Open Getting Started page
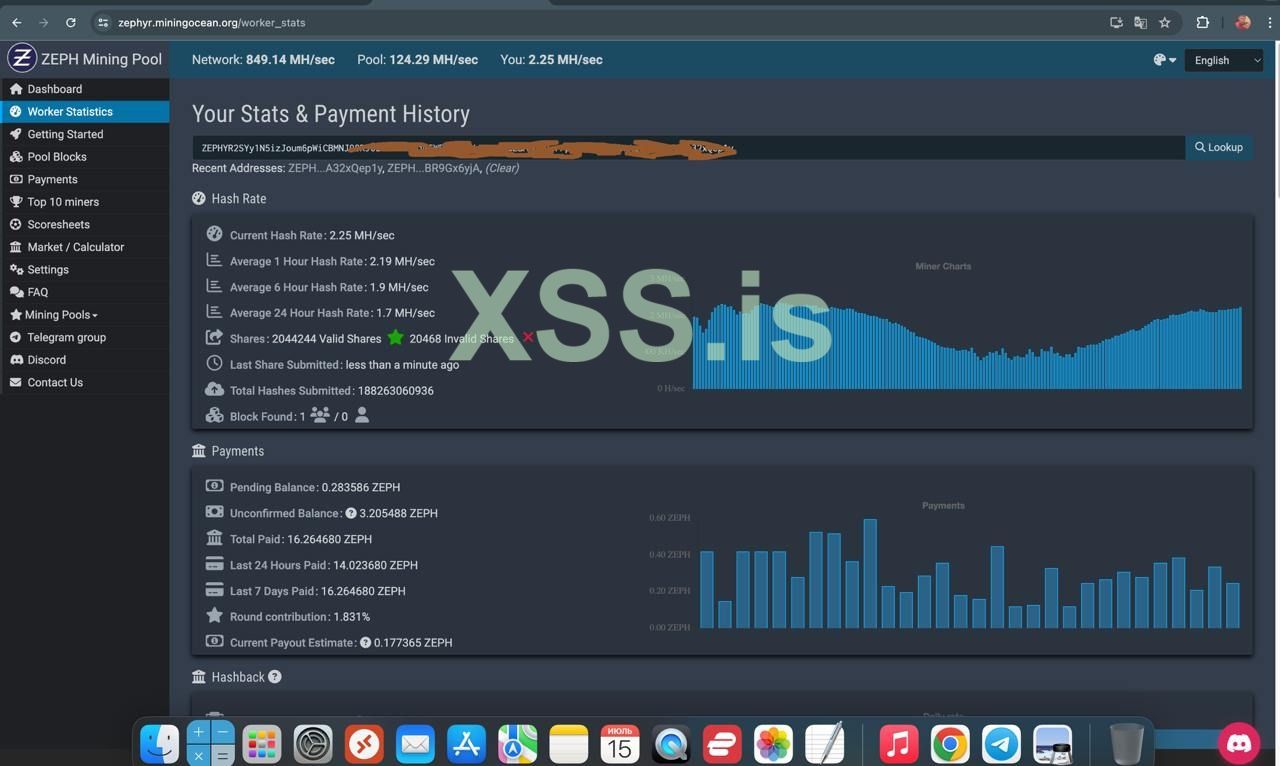Viewport: 1280px width, 766px height. tap(84, 134)
